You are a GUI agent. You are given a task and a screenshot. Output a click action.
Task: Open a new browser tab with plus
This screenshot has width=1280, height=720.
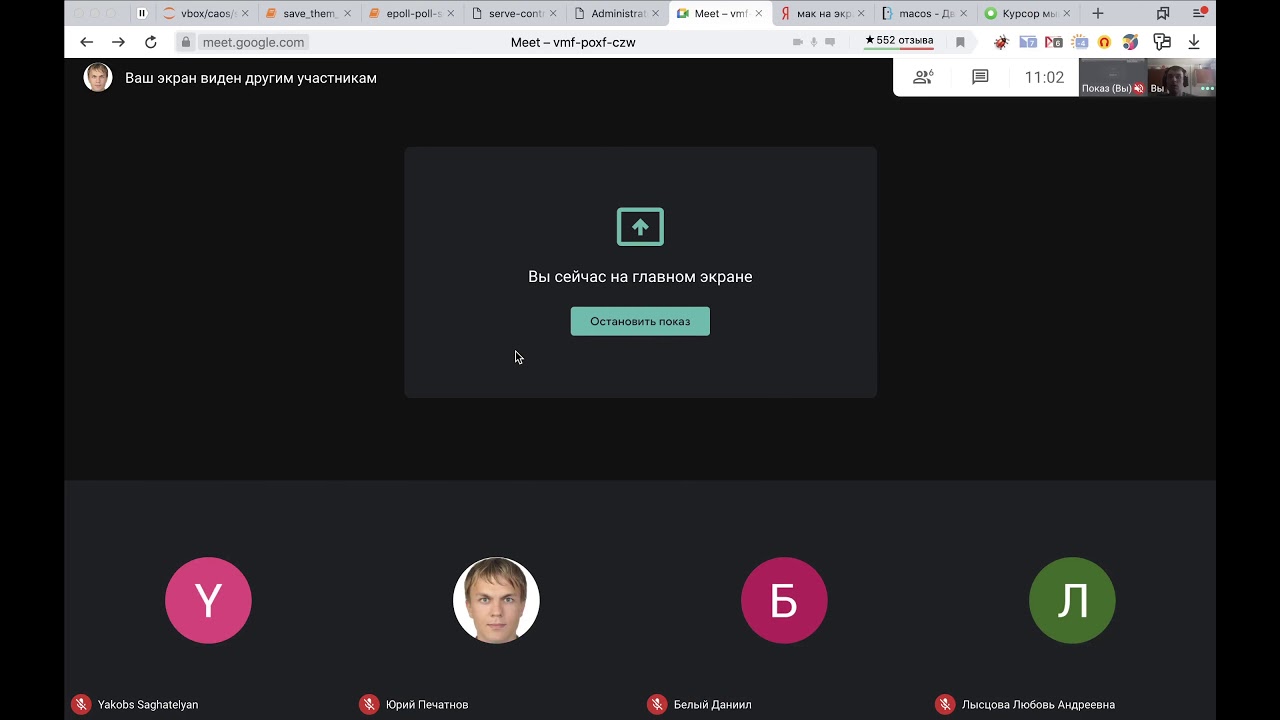point(1098,13)
